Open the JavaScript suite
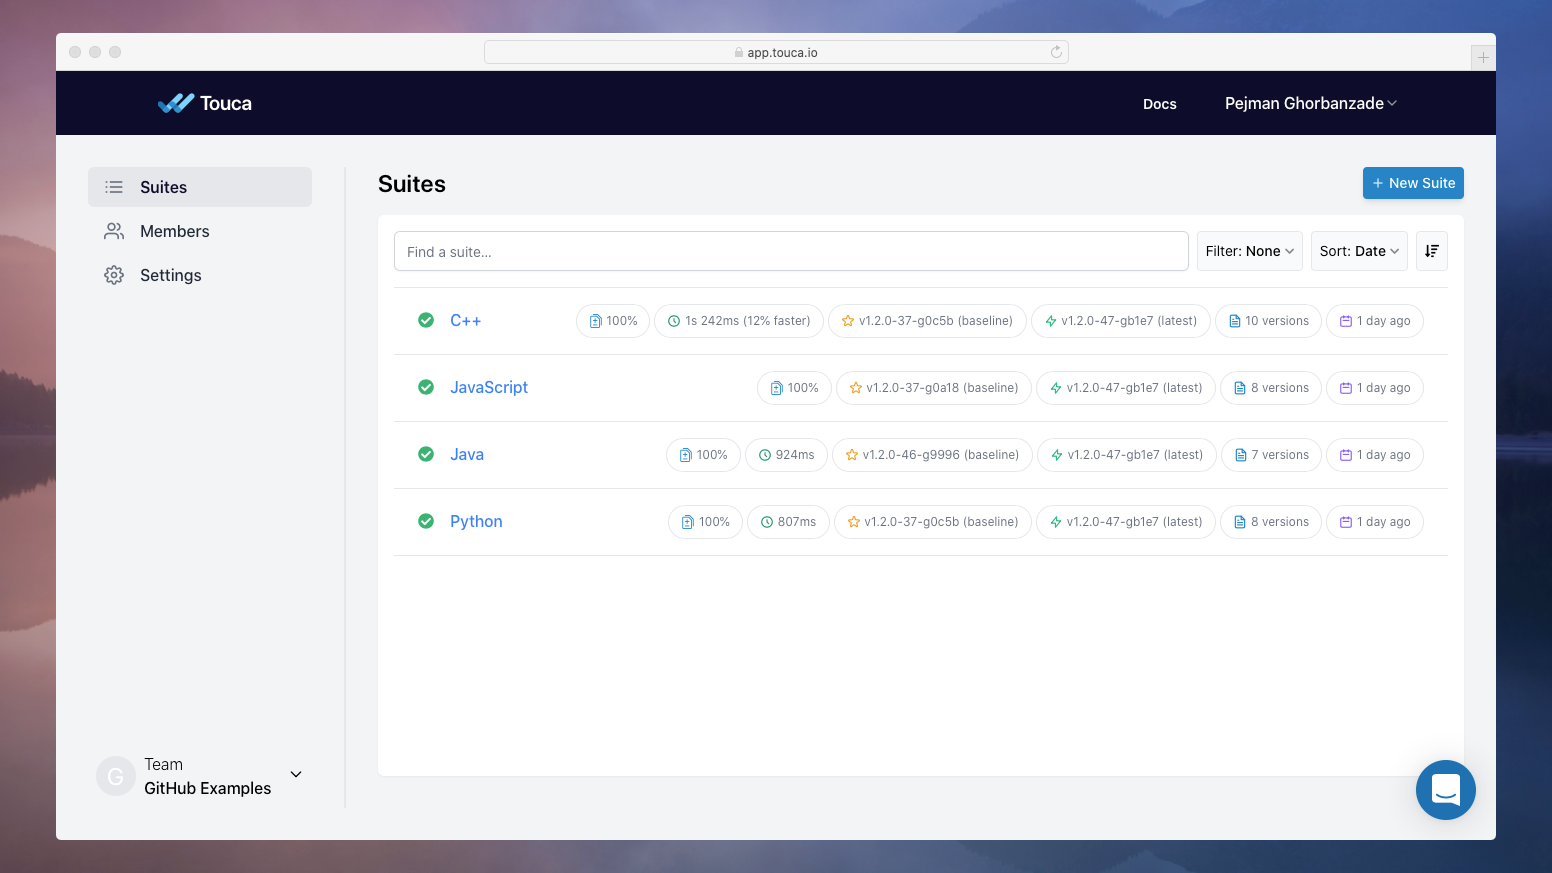The width and height of the screenshot is (1552, 873). [489, 387]
